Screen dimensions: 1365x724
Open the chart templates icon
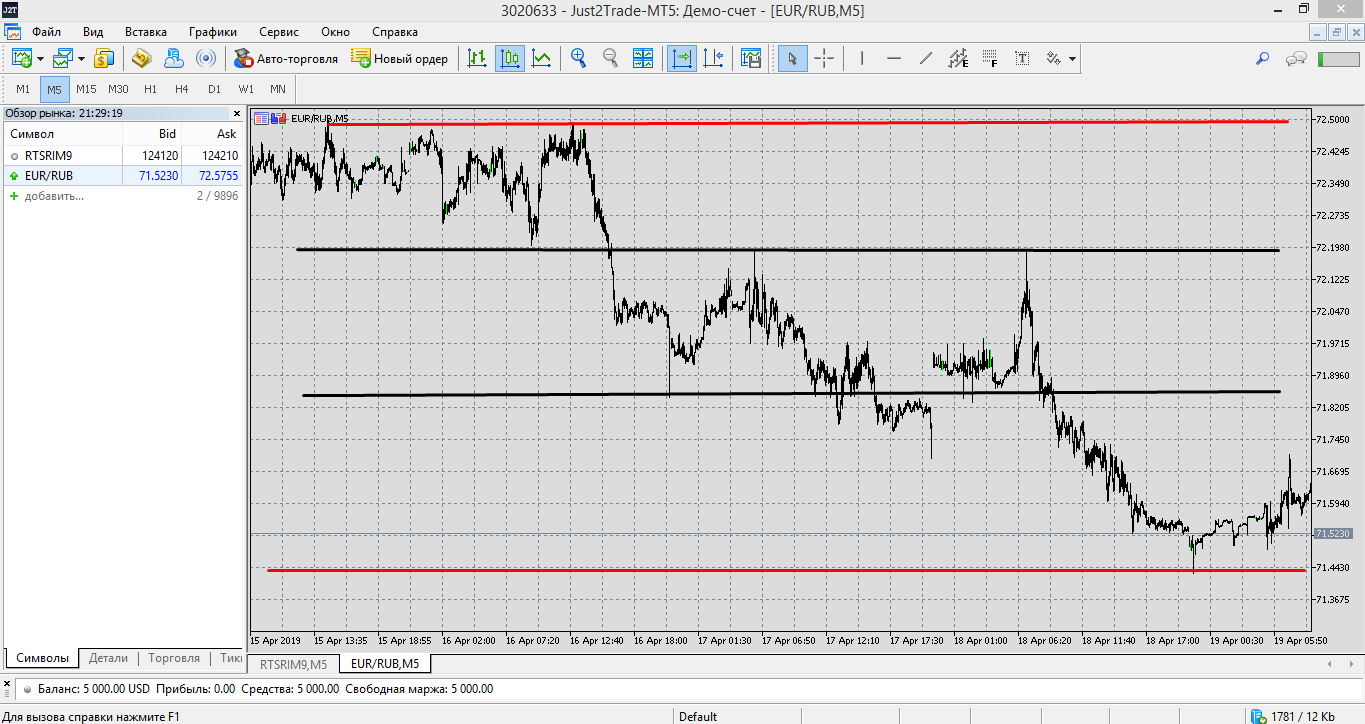[751, 58]
